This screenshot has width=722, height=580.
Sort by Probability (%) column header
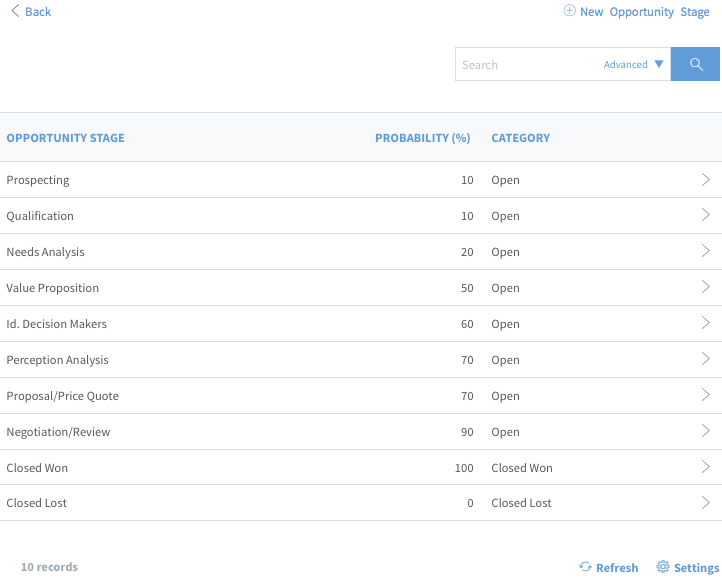tap(423, 138)
